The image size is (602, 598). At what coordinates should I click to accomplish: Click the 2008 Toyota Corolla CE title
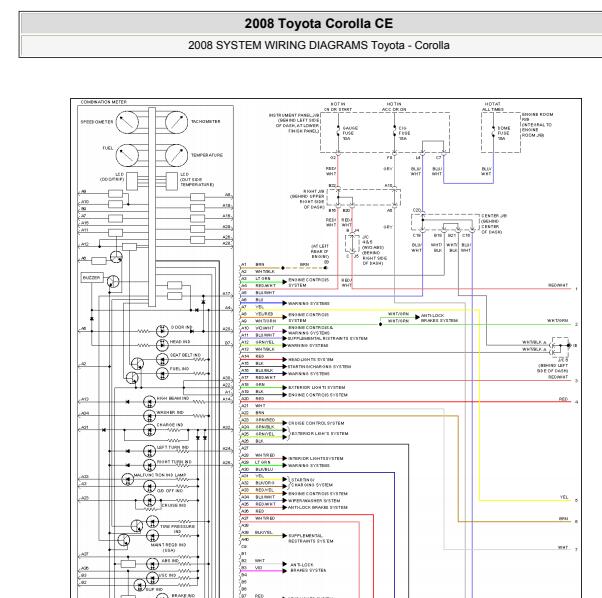coord(319,23)
